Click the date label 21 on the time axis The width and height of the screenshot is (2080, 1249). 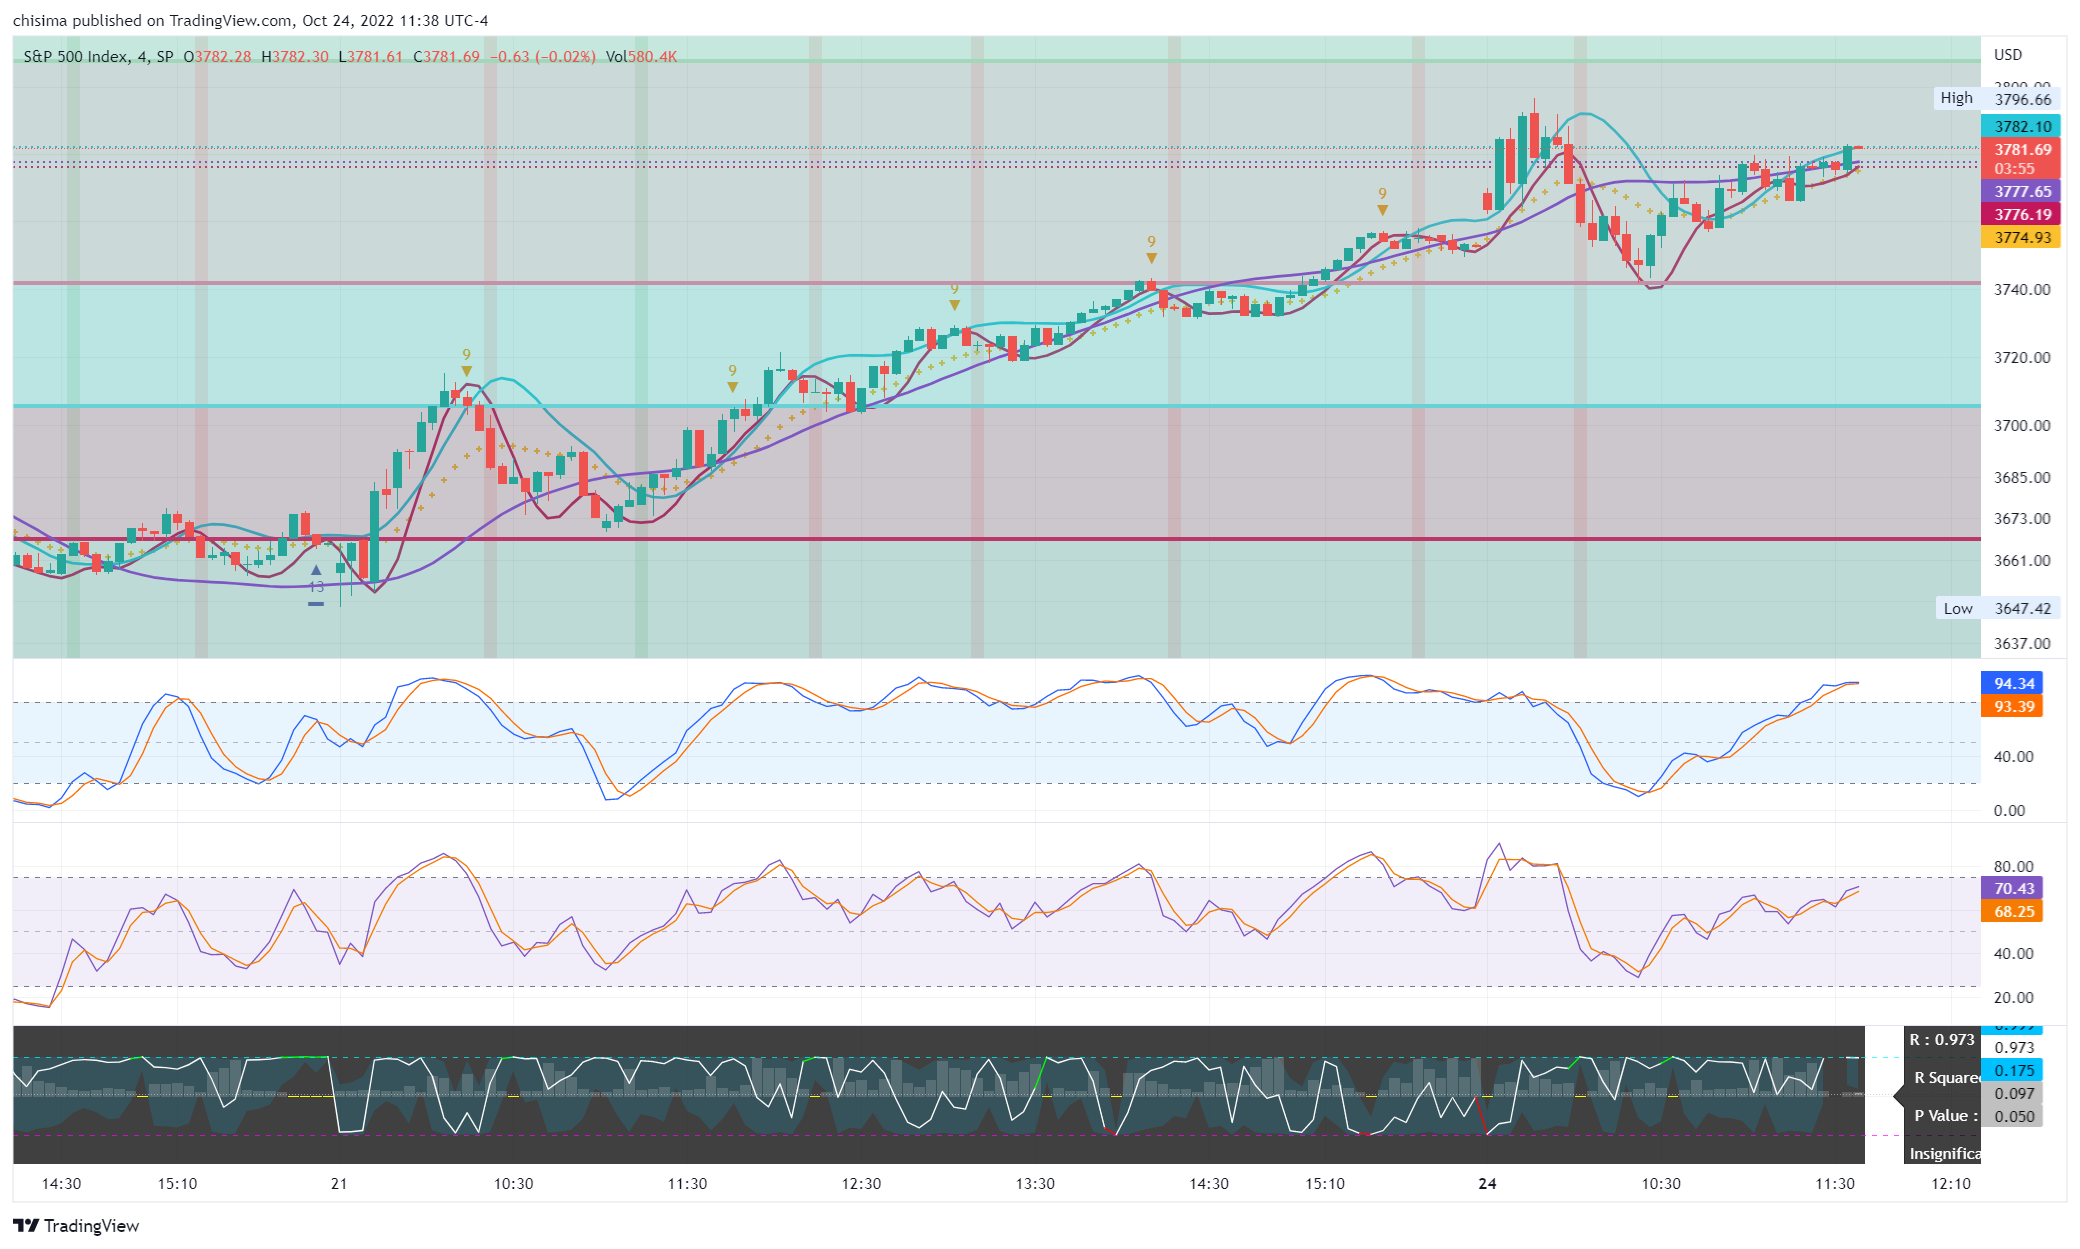click(339, 1183)
